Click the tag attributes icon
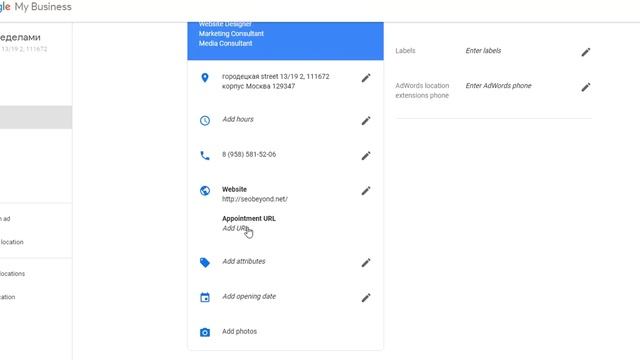Screen dimensions: 640x360 205,262
